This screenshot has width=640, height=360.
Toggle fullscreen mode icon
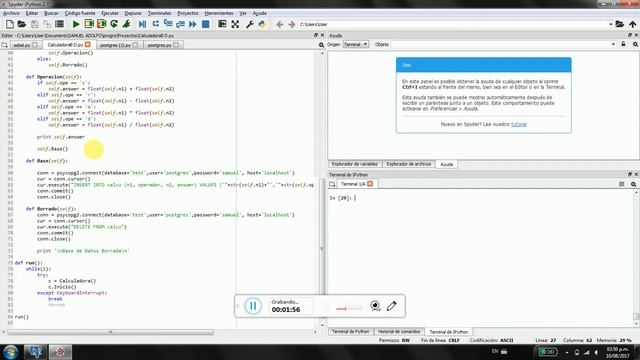(235, 24)
